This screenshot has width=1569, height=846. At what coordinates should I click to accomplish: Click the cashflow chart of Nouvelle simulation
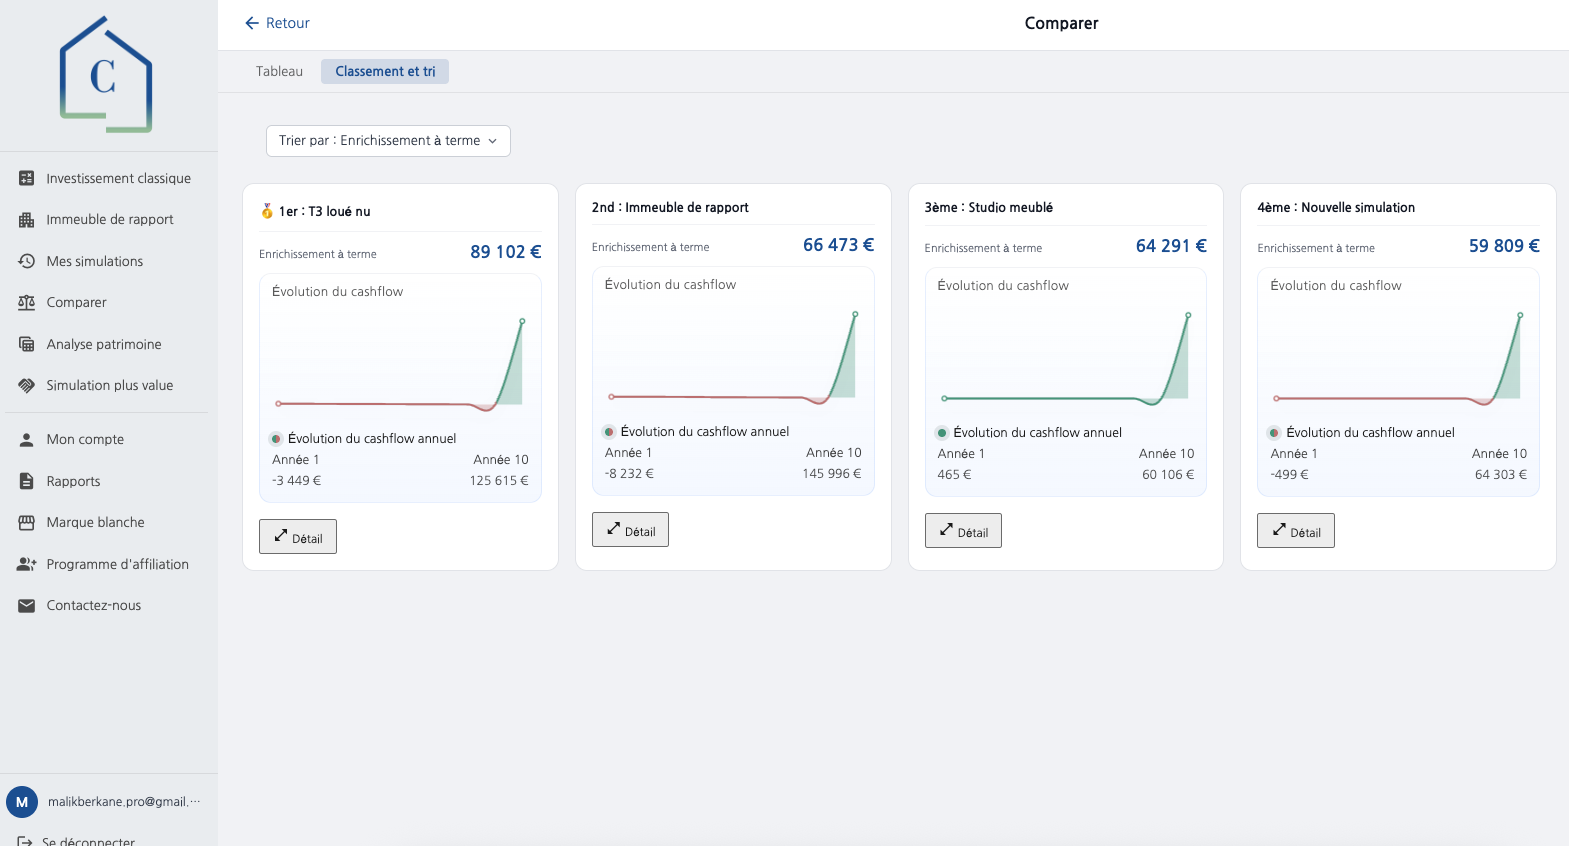pyautogui.click(x=1398, y=359)
